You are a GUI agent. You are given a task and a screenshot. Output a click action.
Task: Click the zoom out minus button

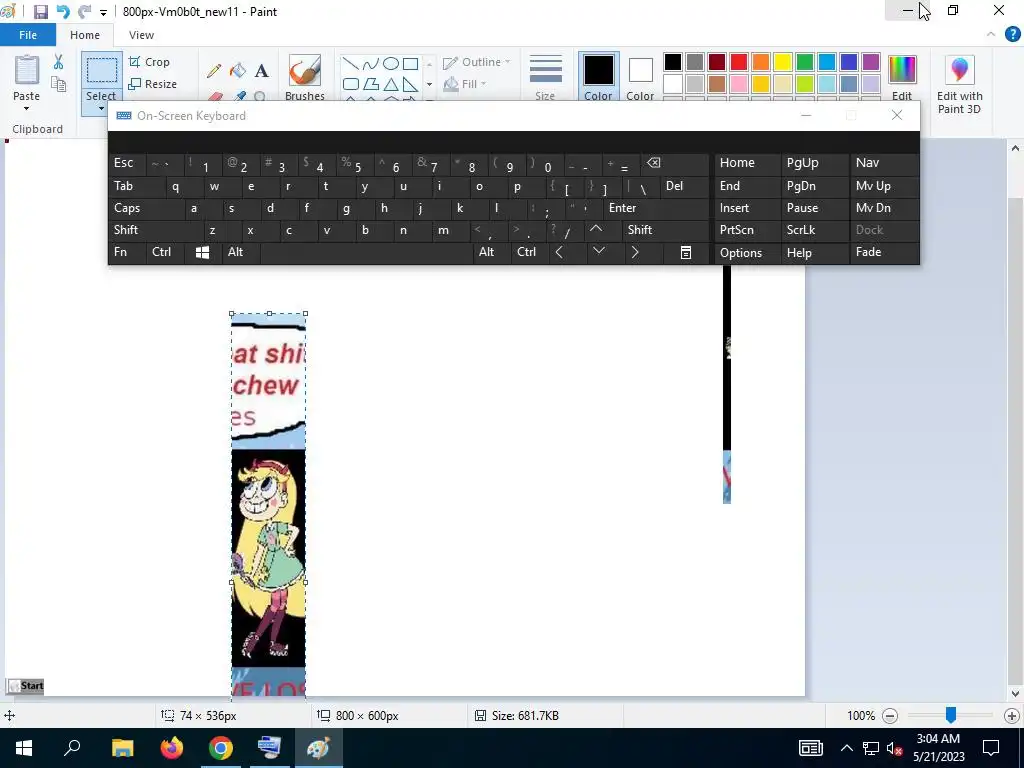(889, 716)
